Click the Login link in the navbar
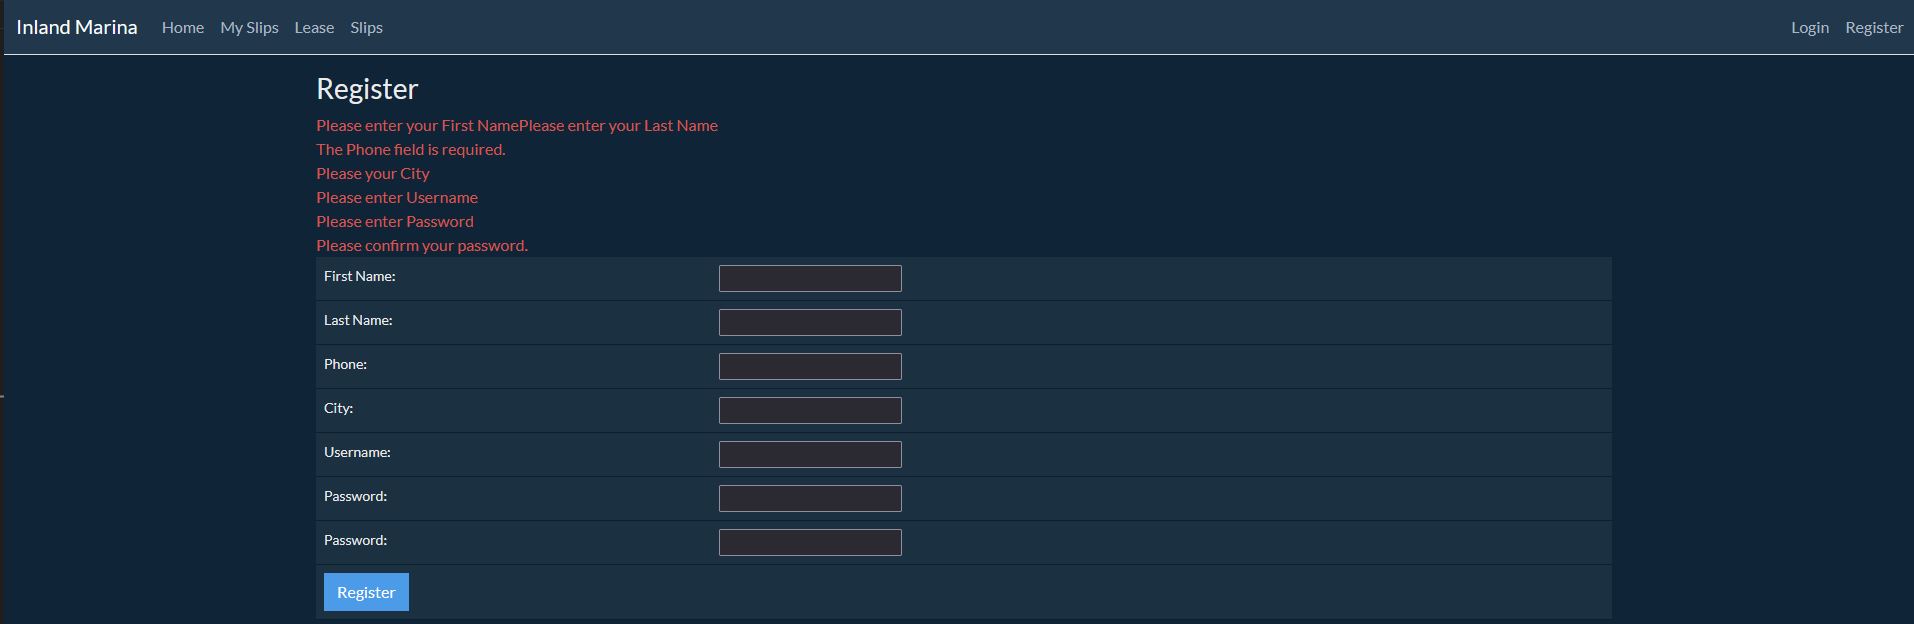 tap(1809, 27)
